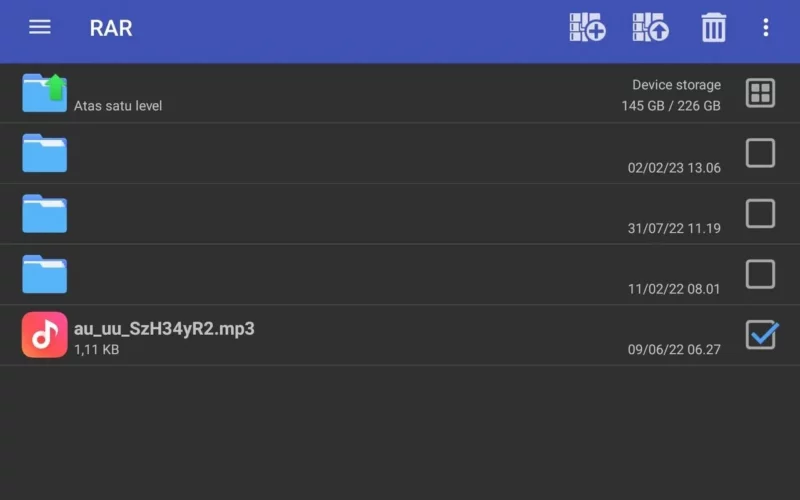Open the folder icon dated 11/02/22

(44, 274)
